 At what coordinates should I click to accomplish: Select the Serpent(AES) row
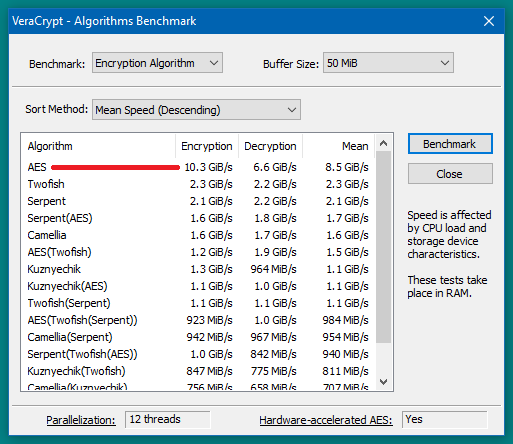click(x=198, y=218)
